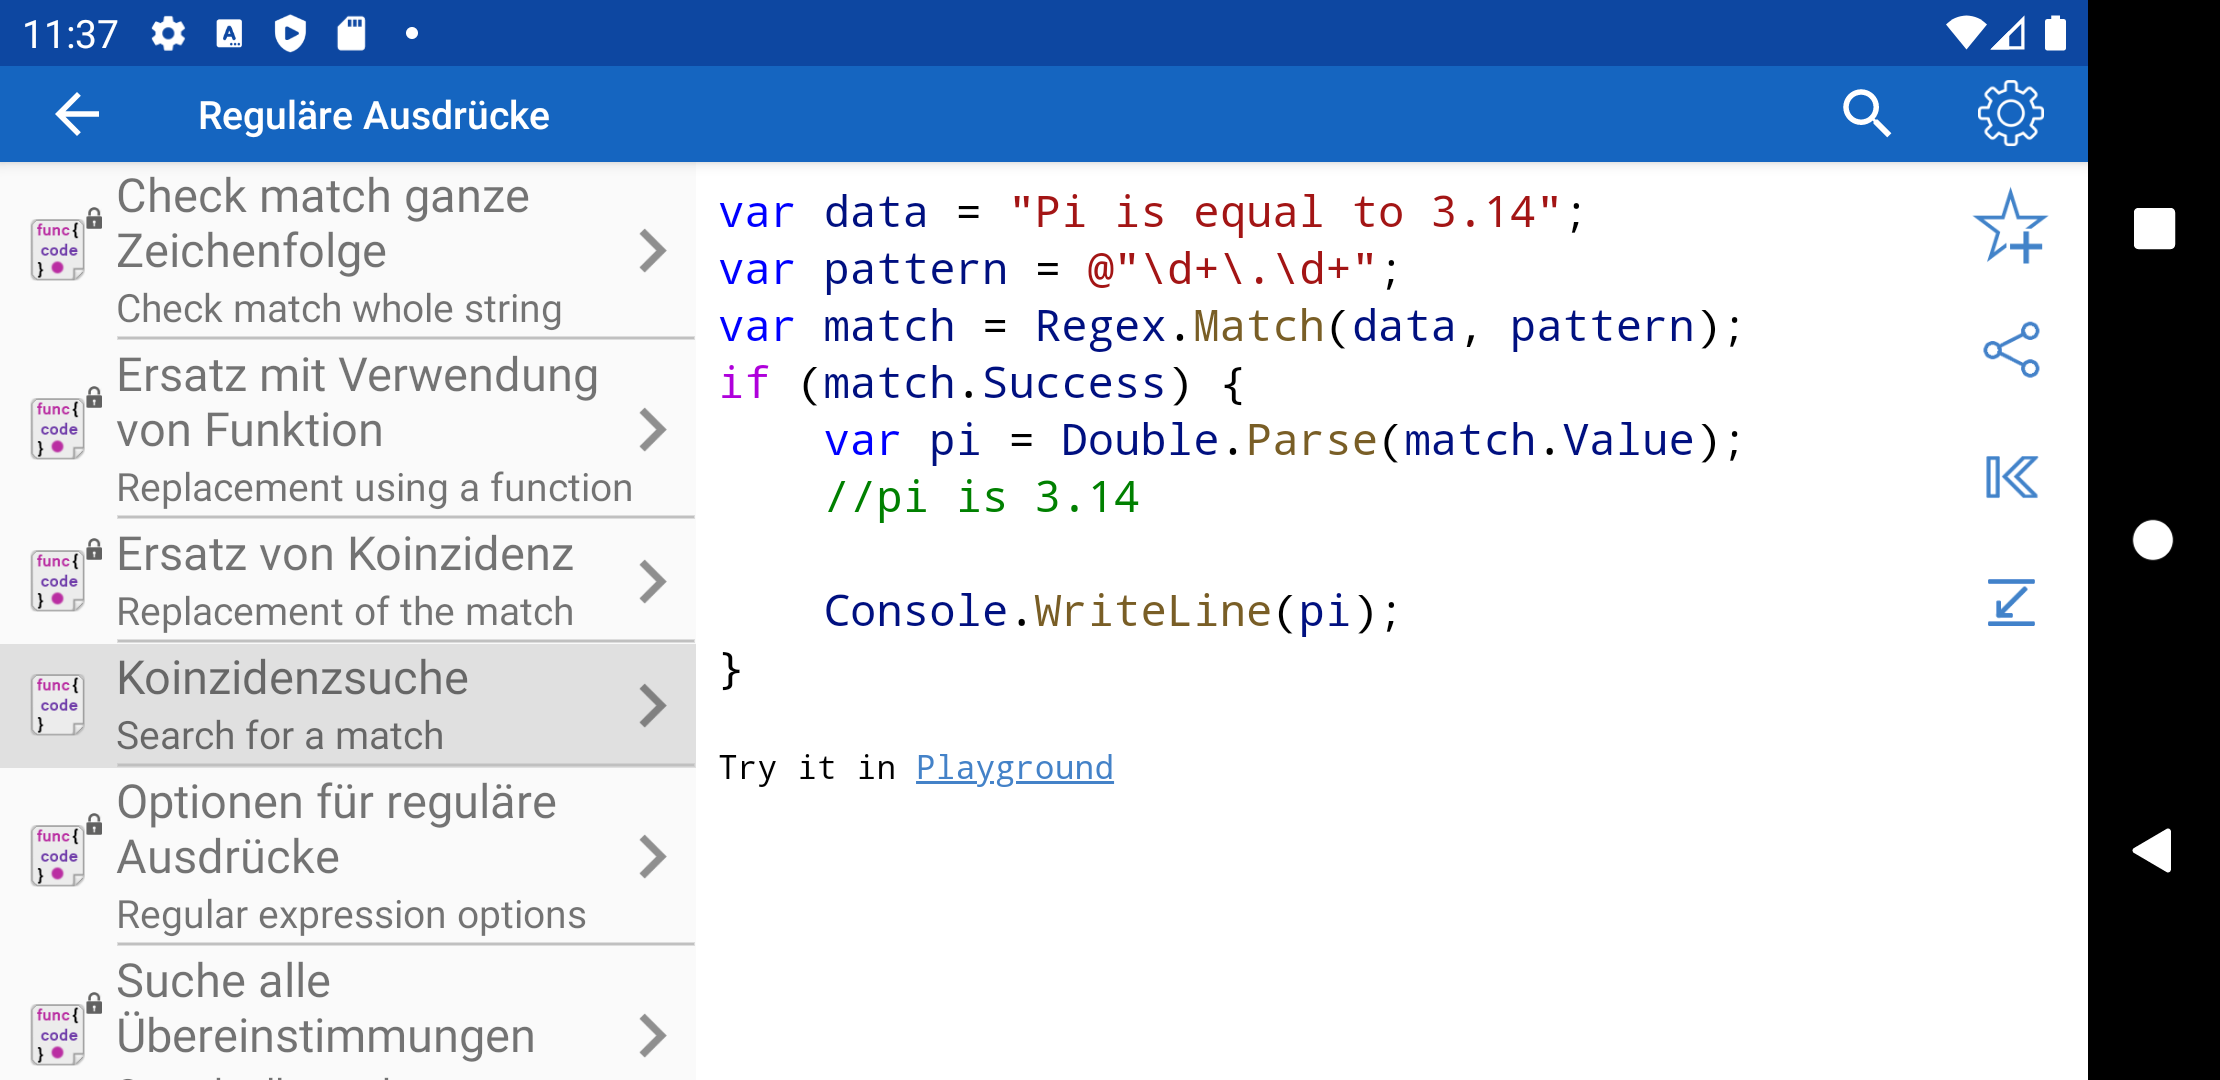2220x1080 pixels.
Task: Expand Koinzidenzsuche chevron
Action: tap(653, 706)
